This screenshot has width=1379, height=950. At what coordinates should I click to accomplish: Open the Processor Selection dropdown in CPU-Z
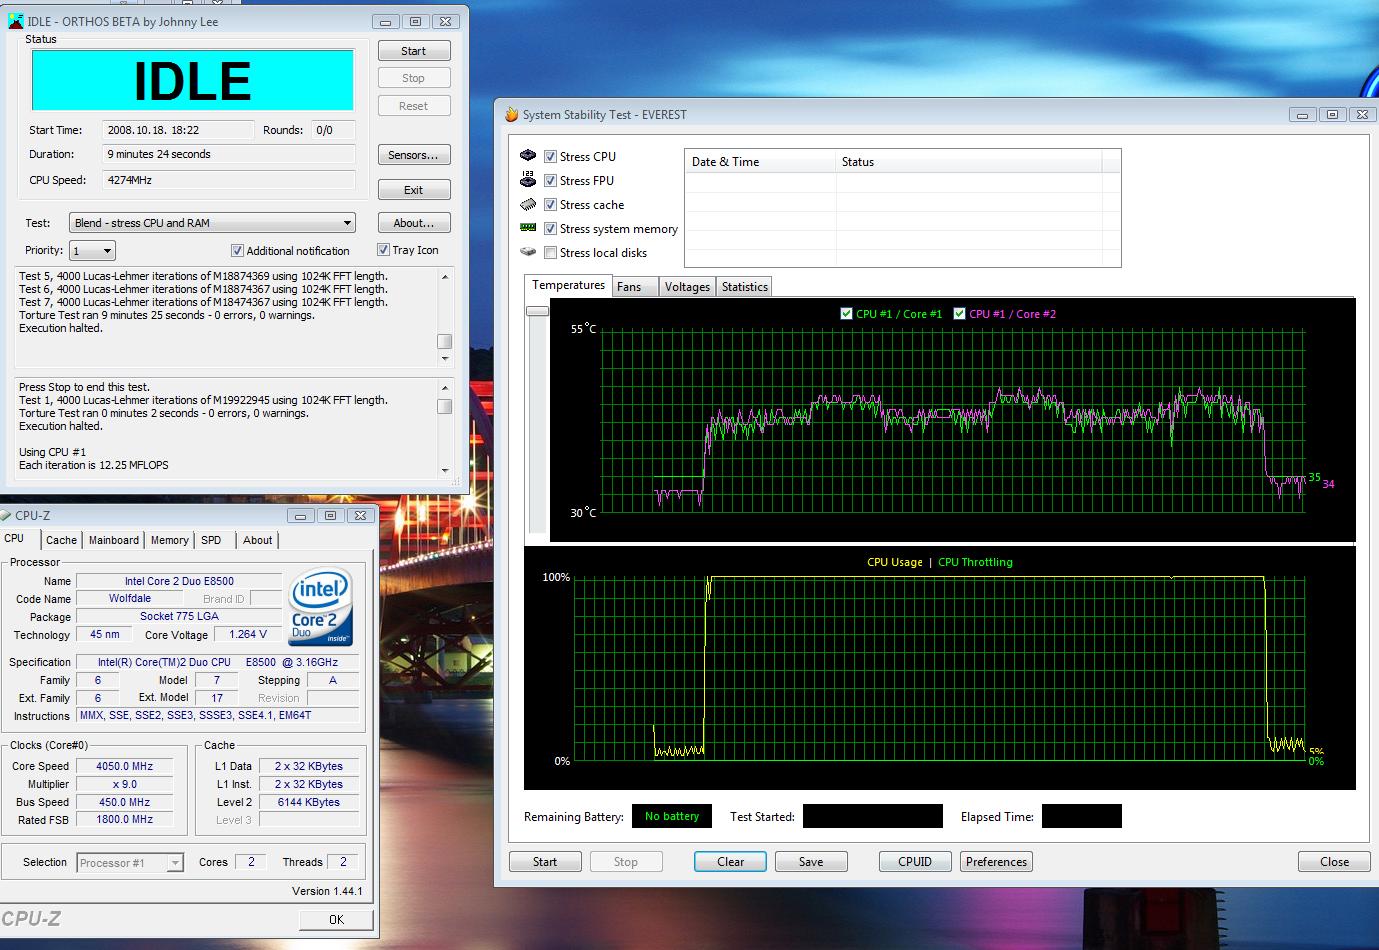pyautogui.click(x=130, y=863)
